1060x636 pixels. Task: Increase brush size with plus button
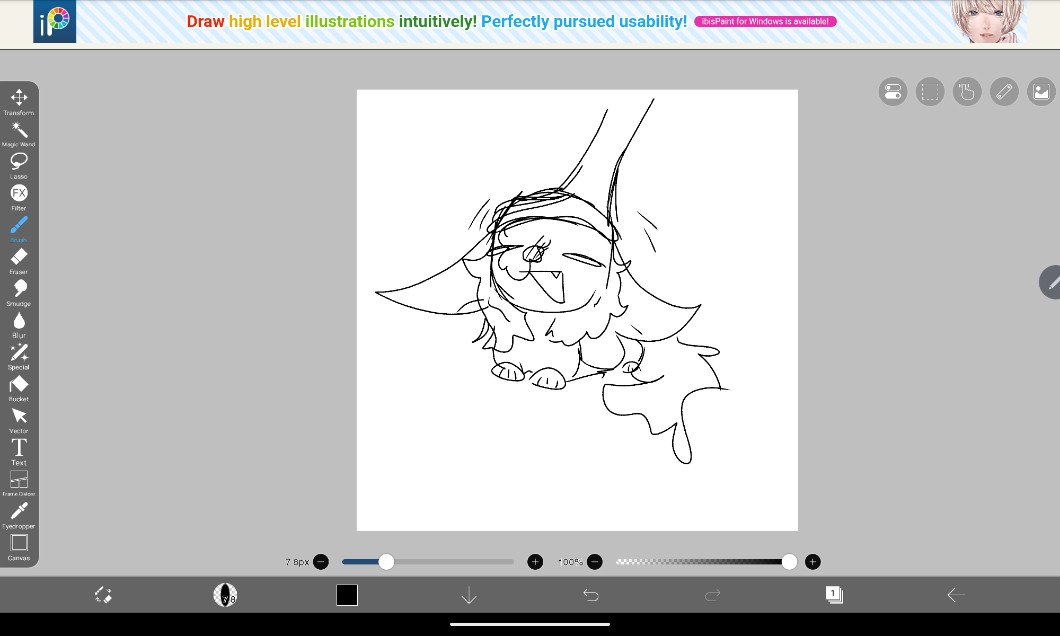pos(535,562)
